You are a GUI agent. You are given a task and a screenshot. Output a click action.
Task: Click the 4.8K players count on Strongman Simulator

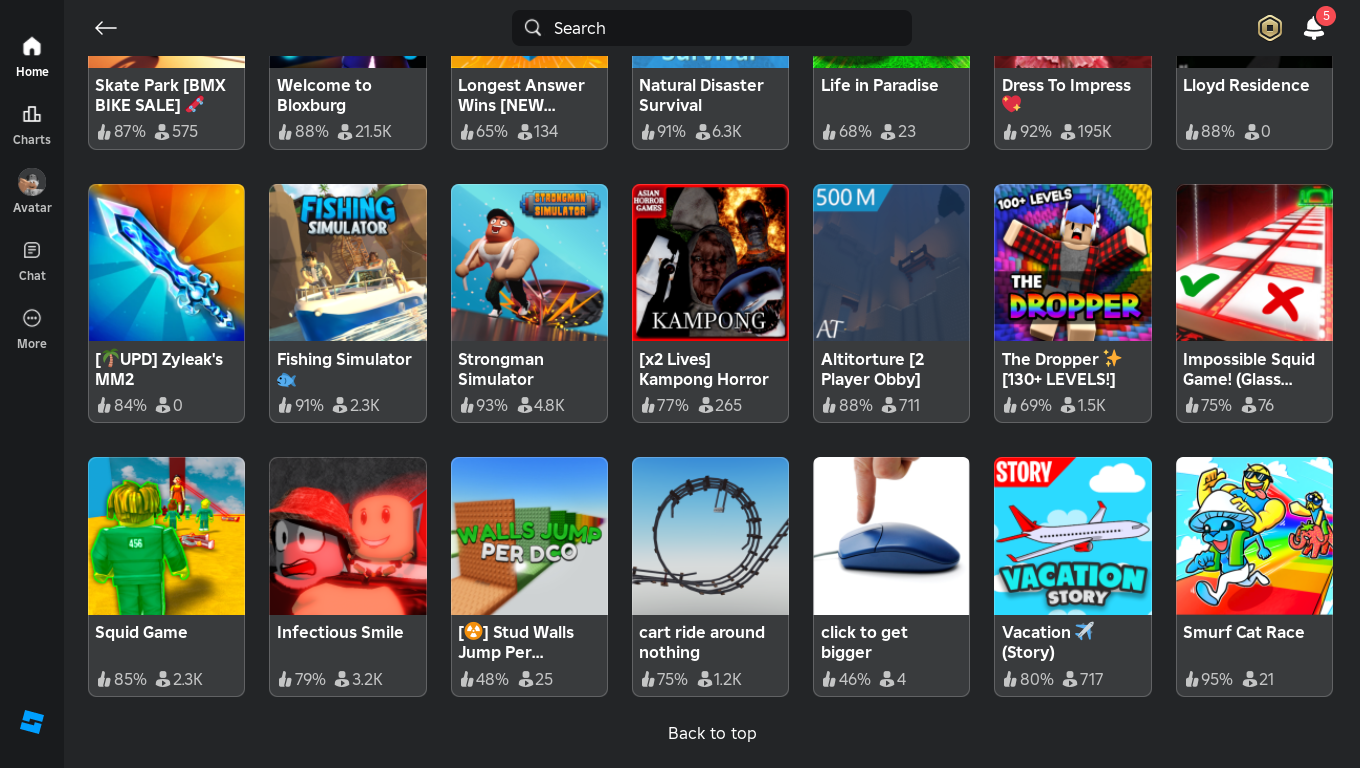549,405
